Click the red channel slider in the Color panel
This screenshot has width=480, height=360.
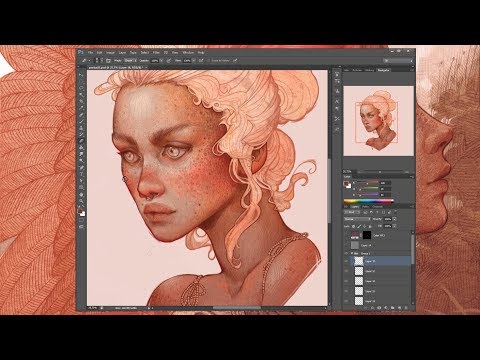368,183
